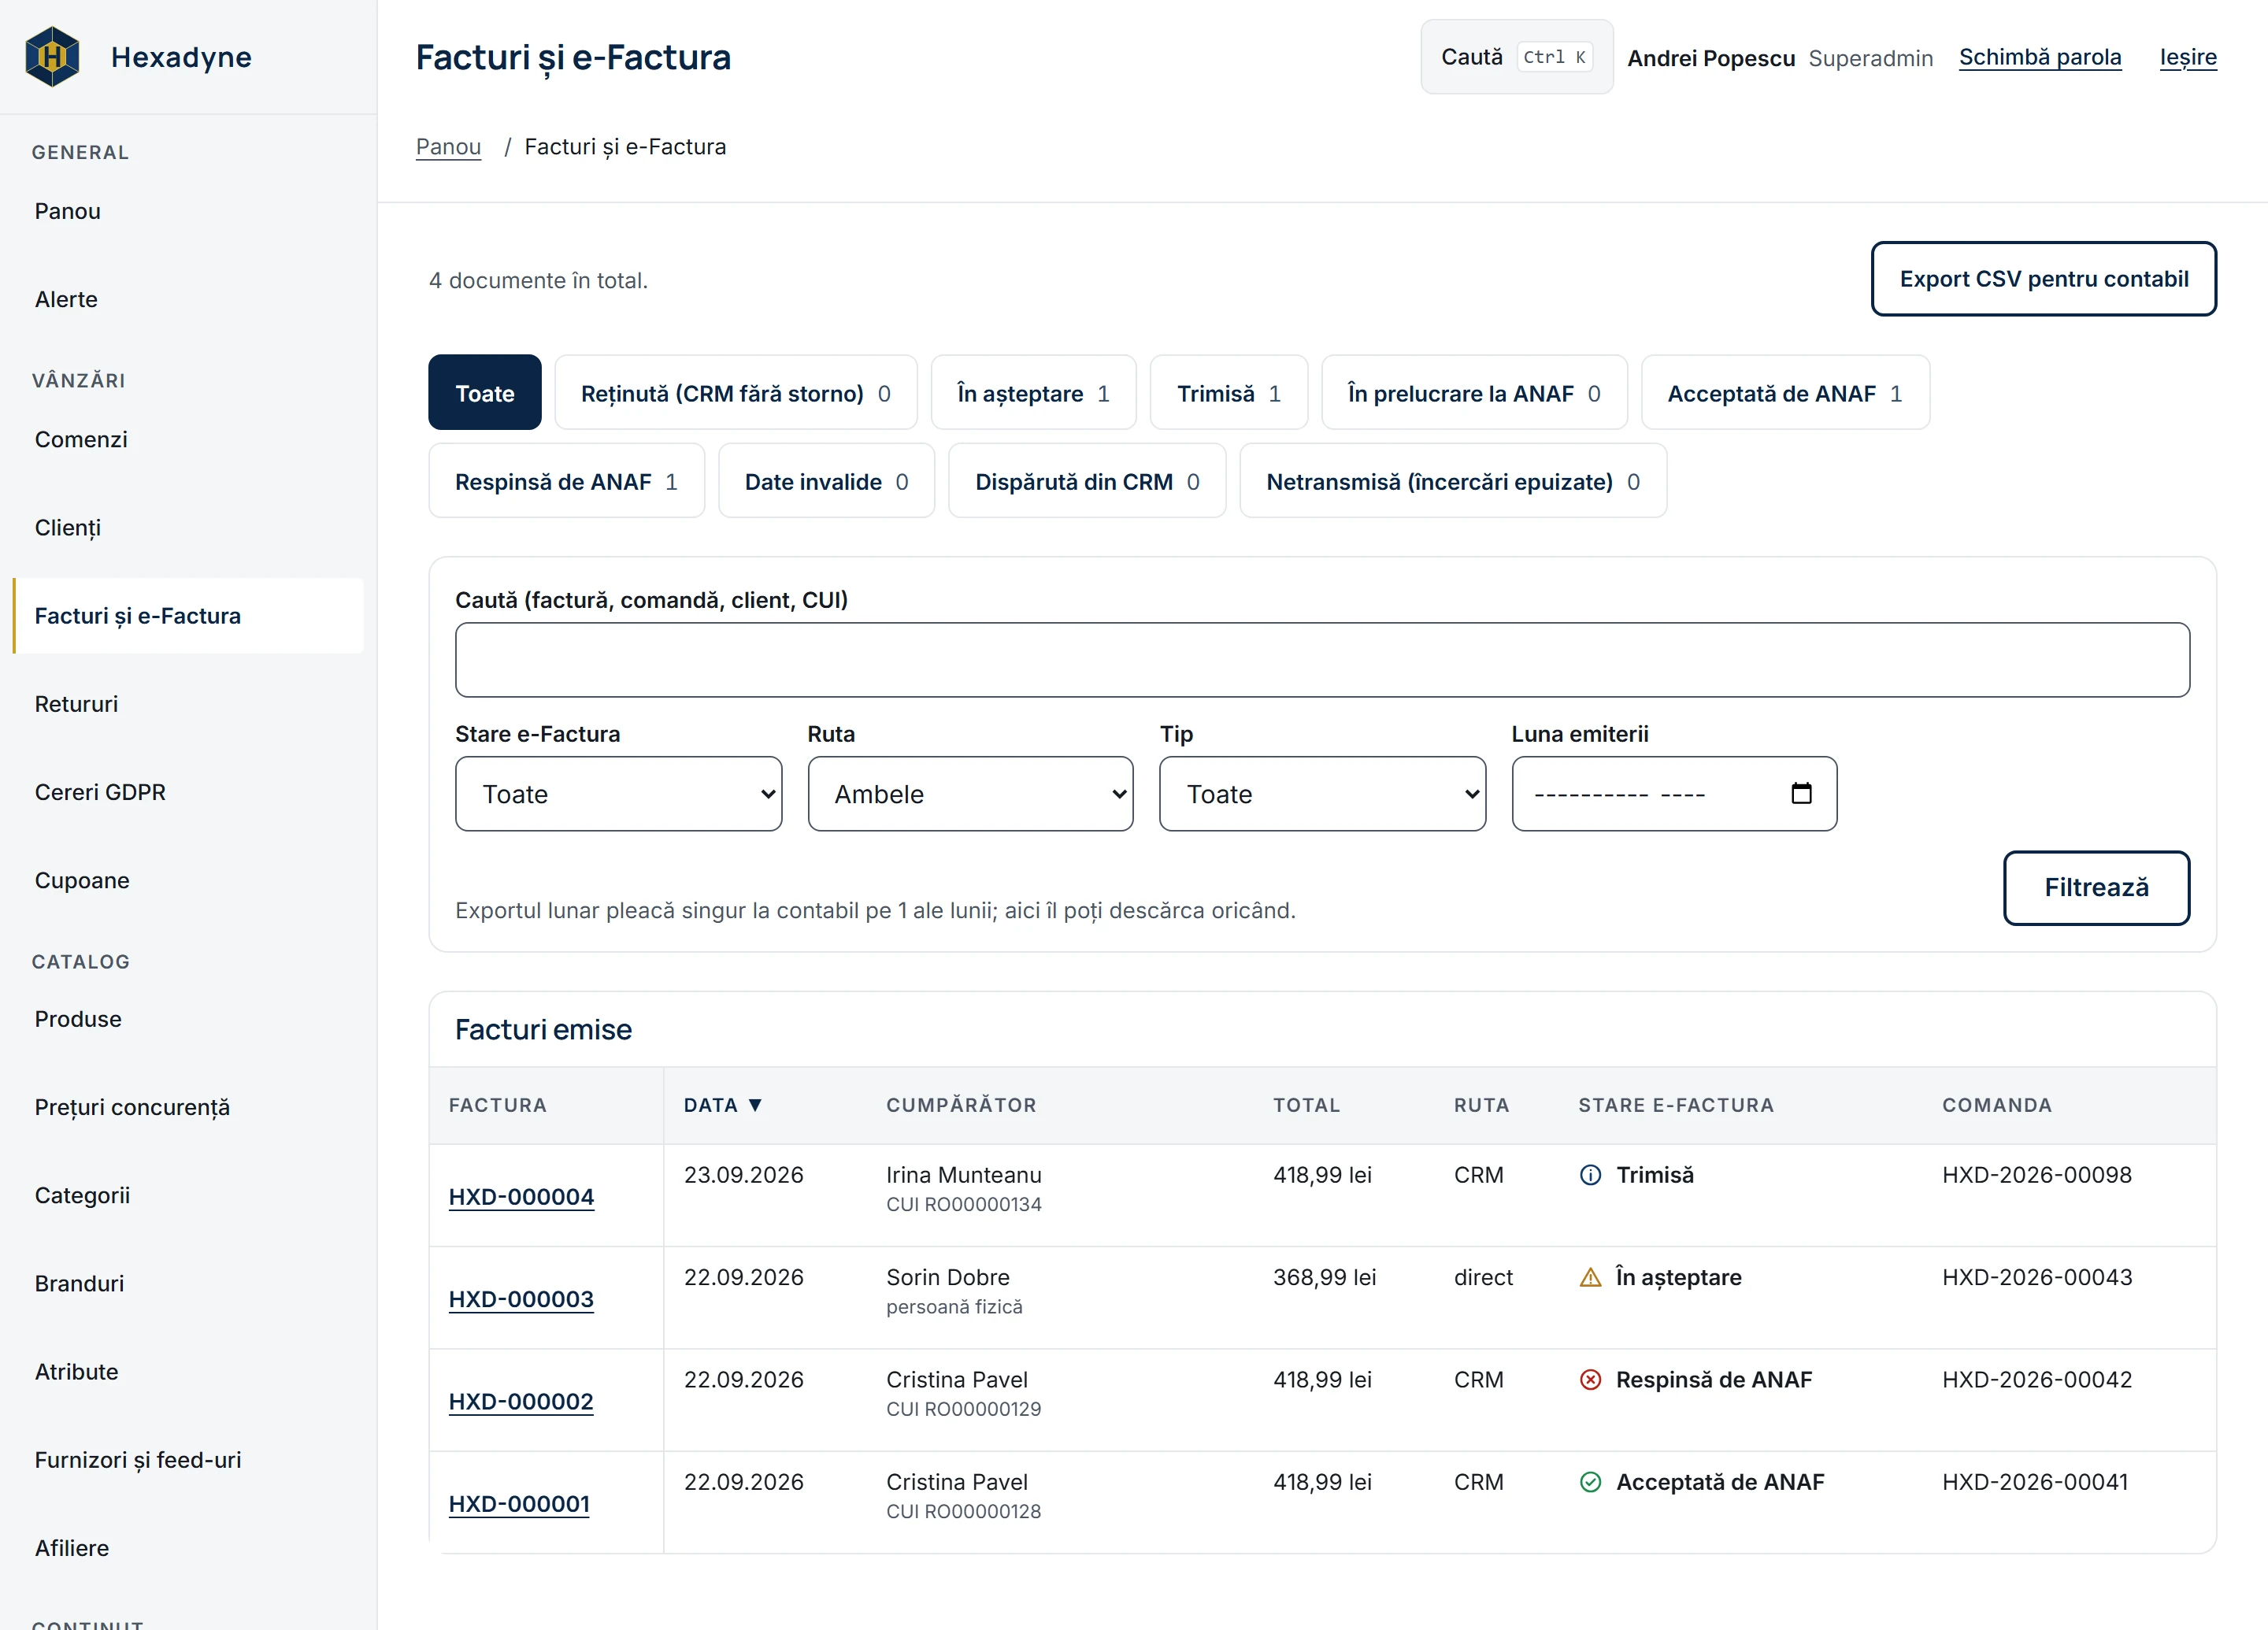The height and width of the screenshot is (1630, 2268).
Task: Expand the Ruta dropdown showing Ambele
Action: tap(970, 793)
